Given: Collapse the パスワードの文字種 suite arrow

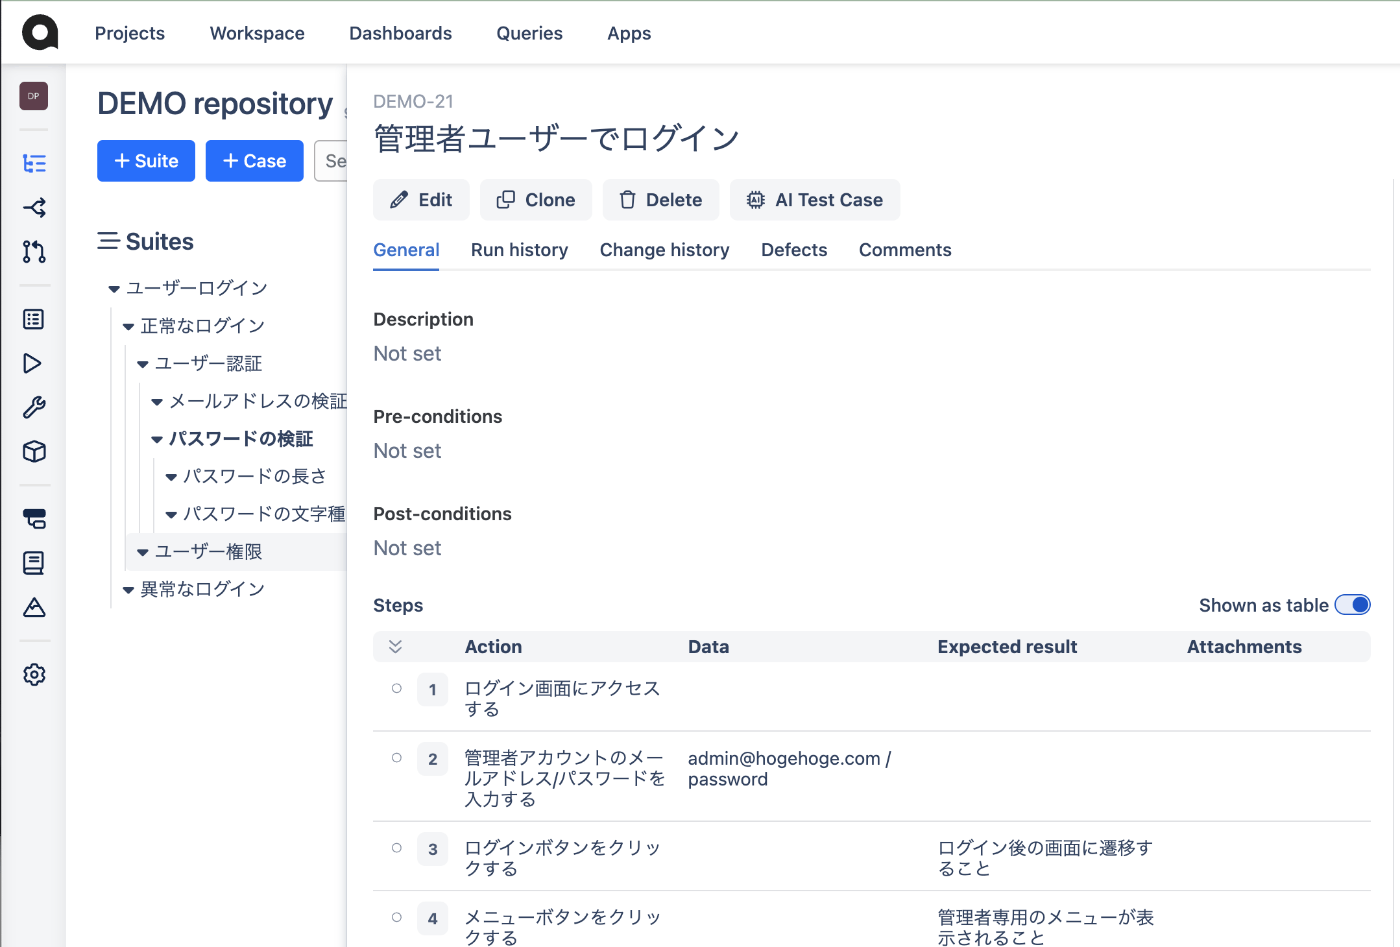Looking at the screenshot, I should 170,514.
